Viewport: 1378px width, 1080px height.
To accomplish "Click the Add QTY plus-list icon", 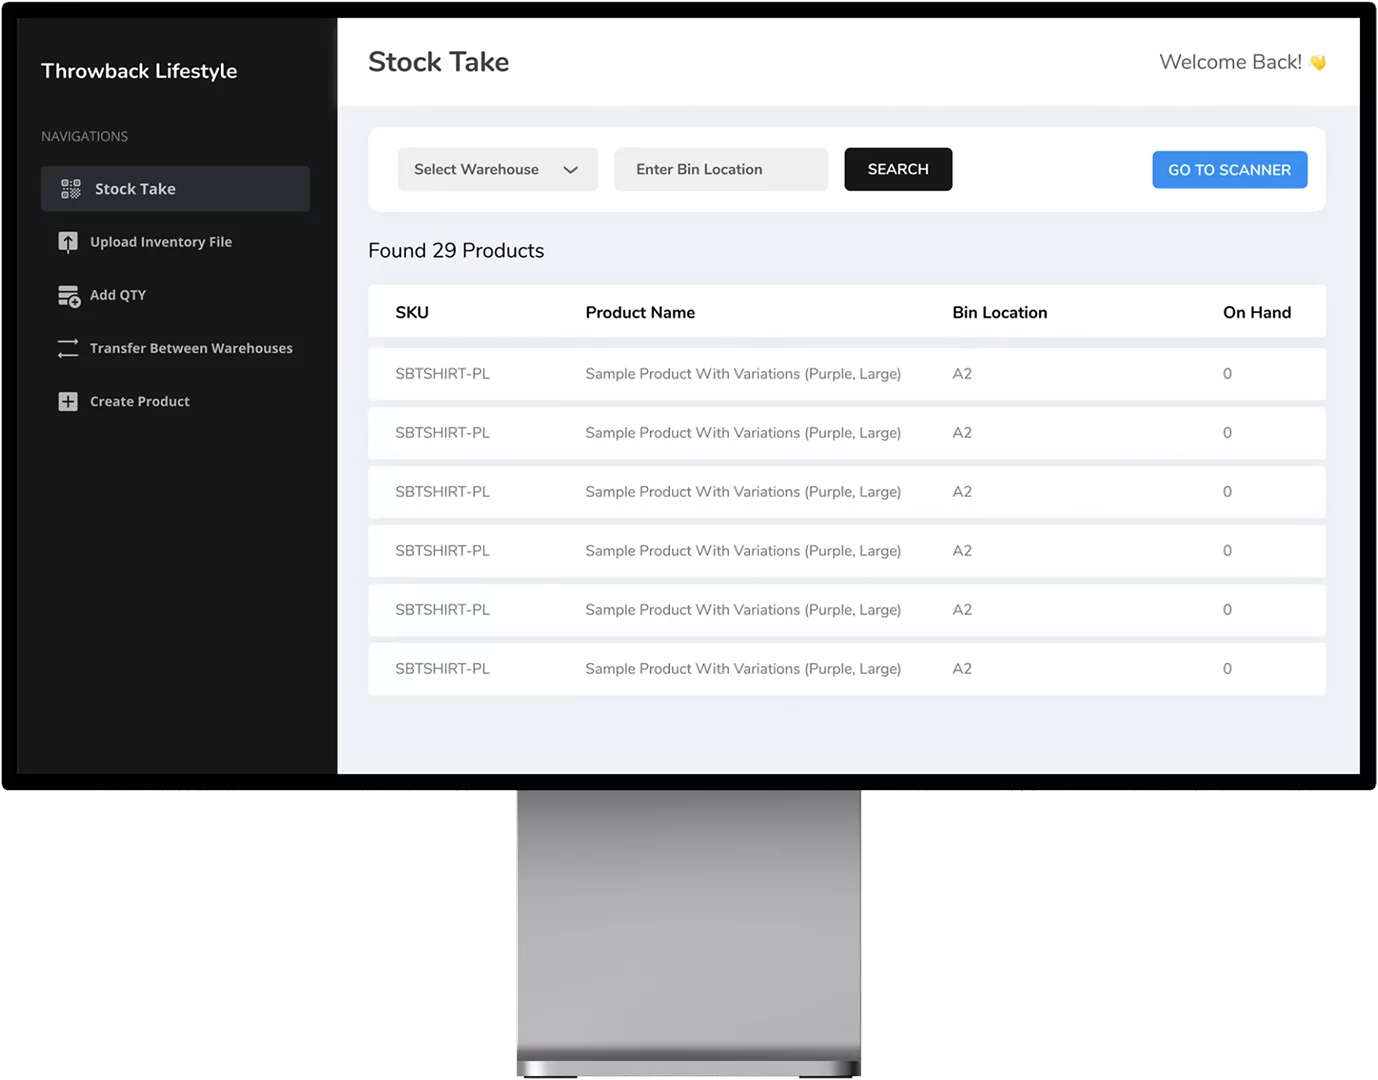I will [x=67, y=295].
